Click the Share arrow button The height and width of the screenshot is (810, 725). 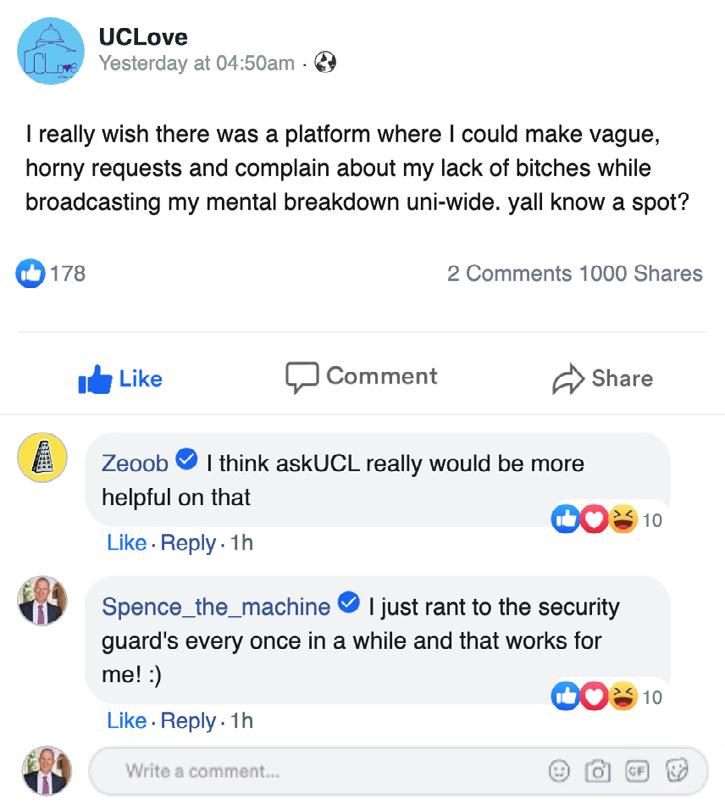pos(603,378)
